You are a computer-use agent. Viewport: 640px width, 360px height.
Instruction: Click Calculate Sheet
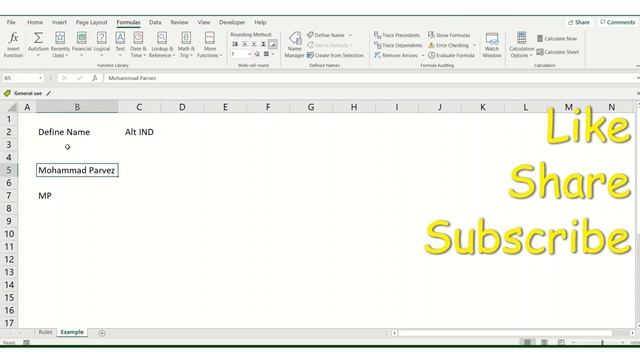point(558,52)
